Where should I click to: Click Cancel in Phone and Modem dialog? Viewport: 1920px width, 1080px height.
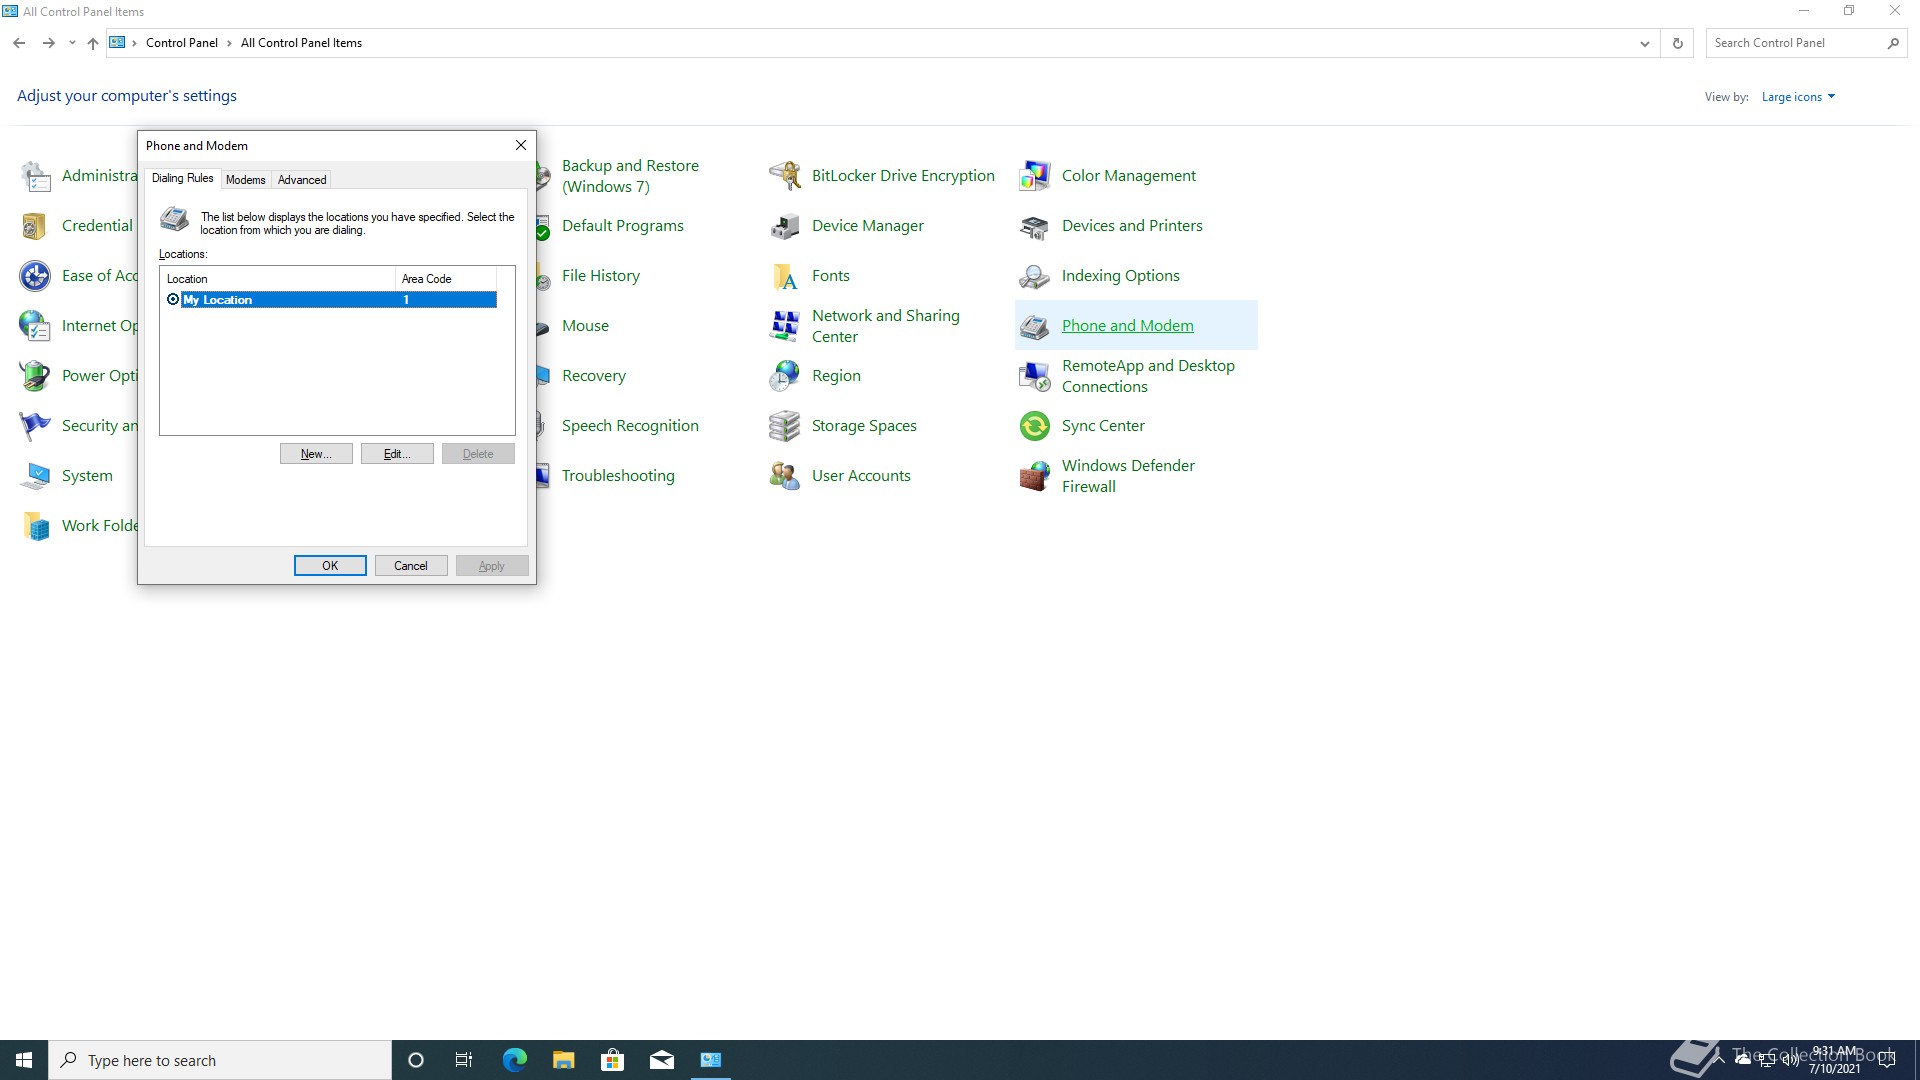pos(411,566)
